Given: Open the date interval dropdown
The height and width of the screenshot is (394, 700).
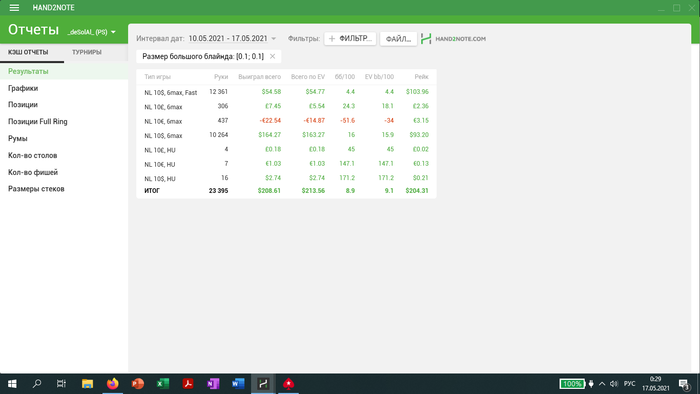Looking at the screenshot, I should pos(232,39).
